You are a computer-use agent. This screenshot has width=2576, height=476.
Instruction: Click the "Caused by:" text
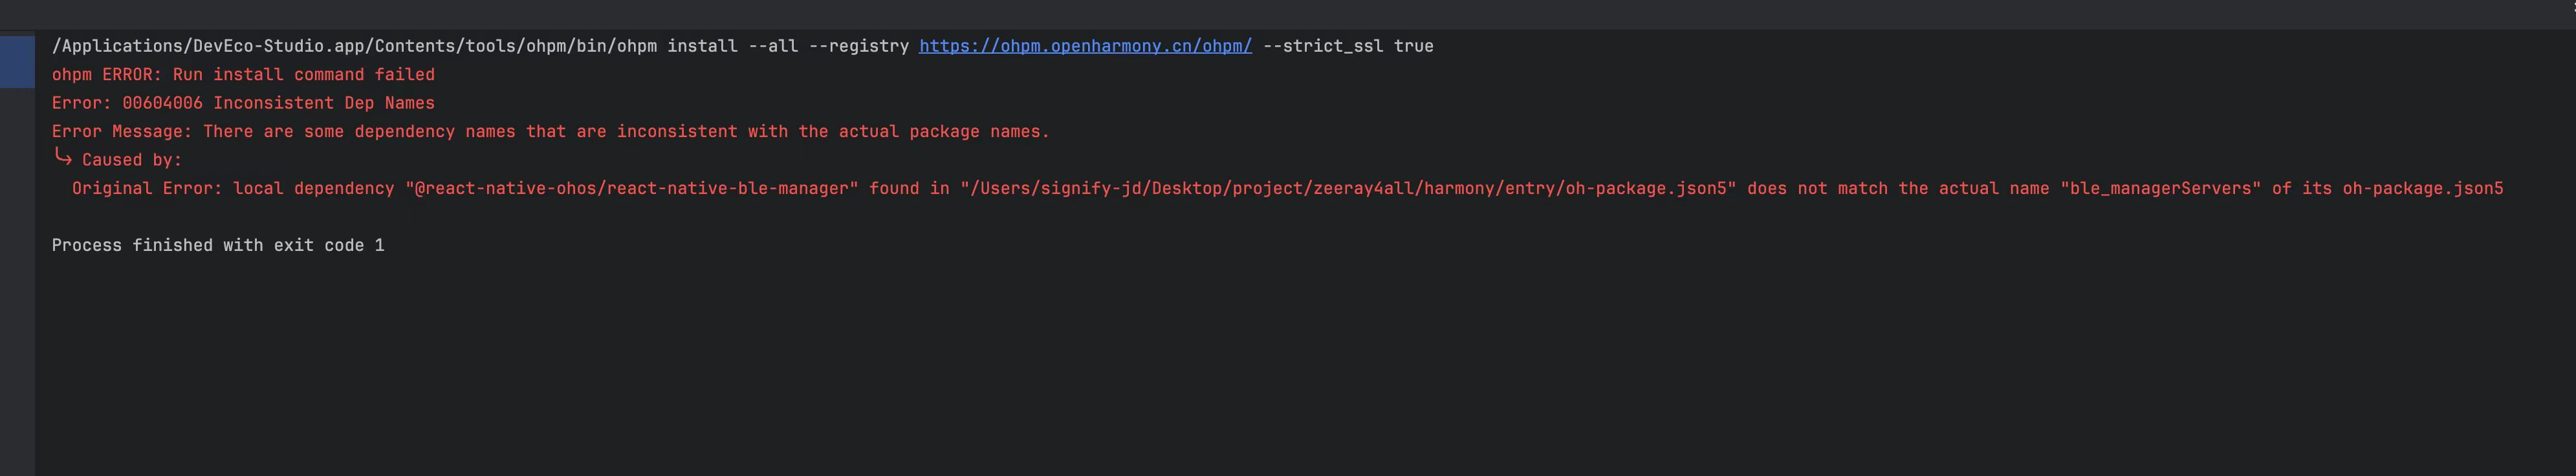pyautogui.click(x=132, y=160)
